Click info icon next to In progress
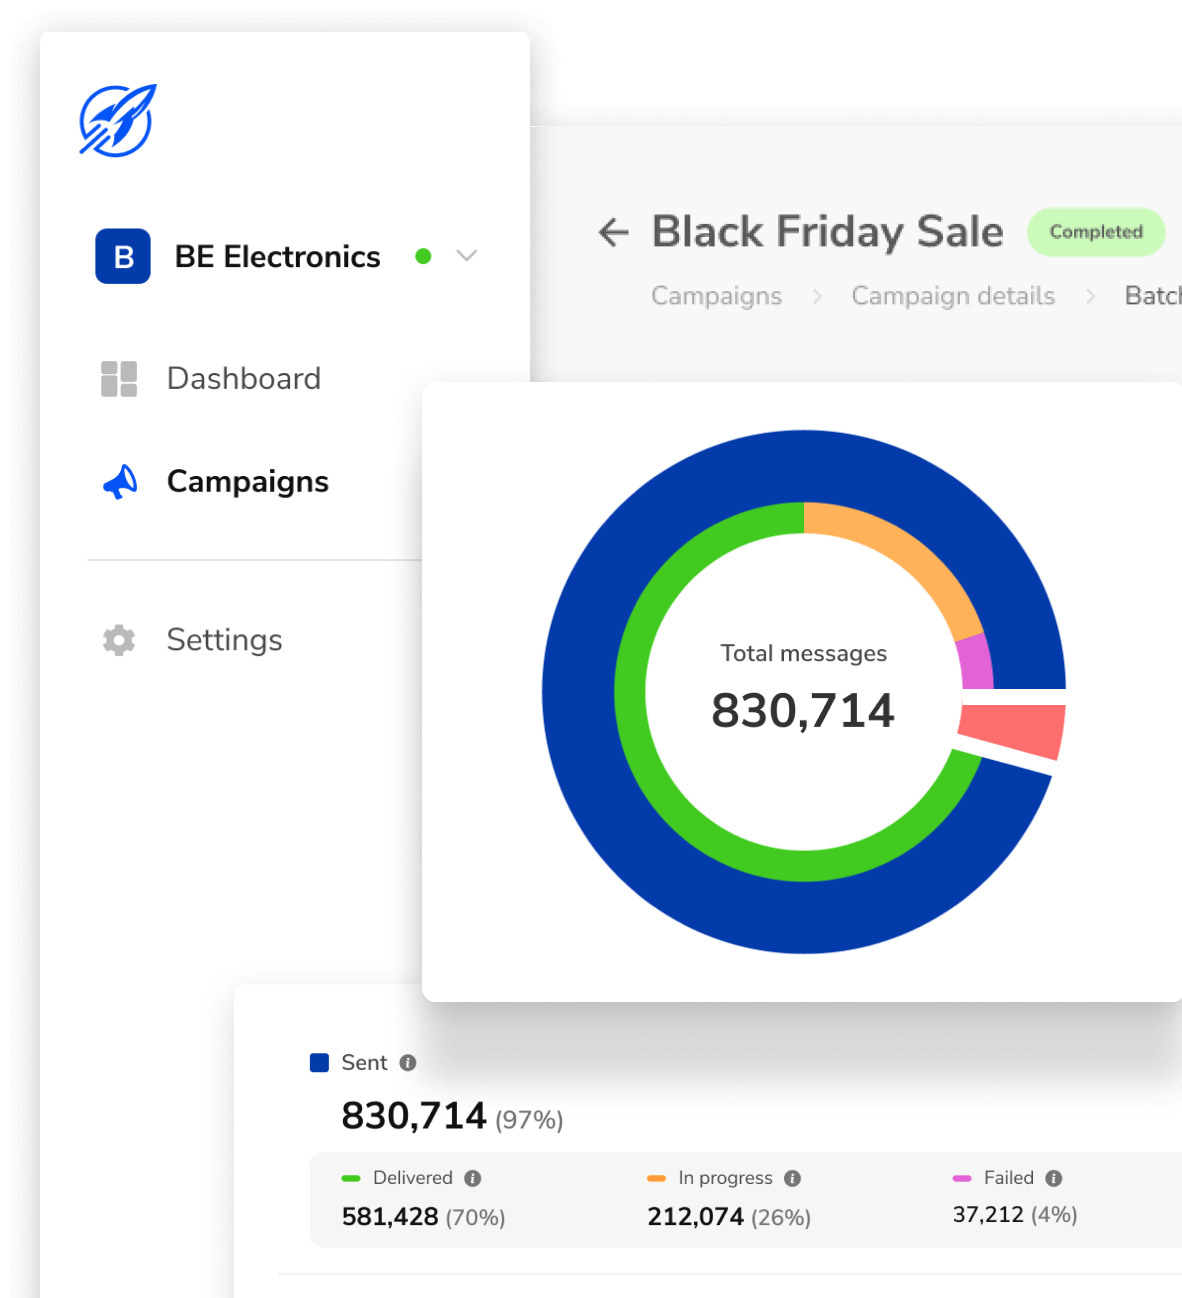The width and height of the screenshot is (1182, 1298). click(792, 1179)
